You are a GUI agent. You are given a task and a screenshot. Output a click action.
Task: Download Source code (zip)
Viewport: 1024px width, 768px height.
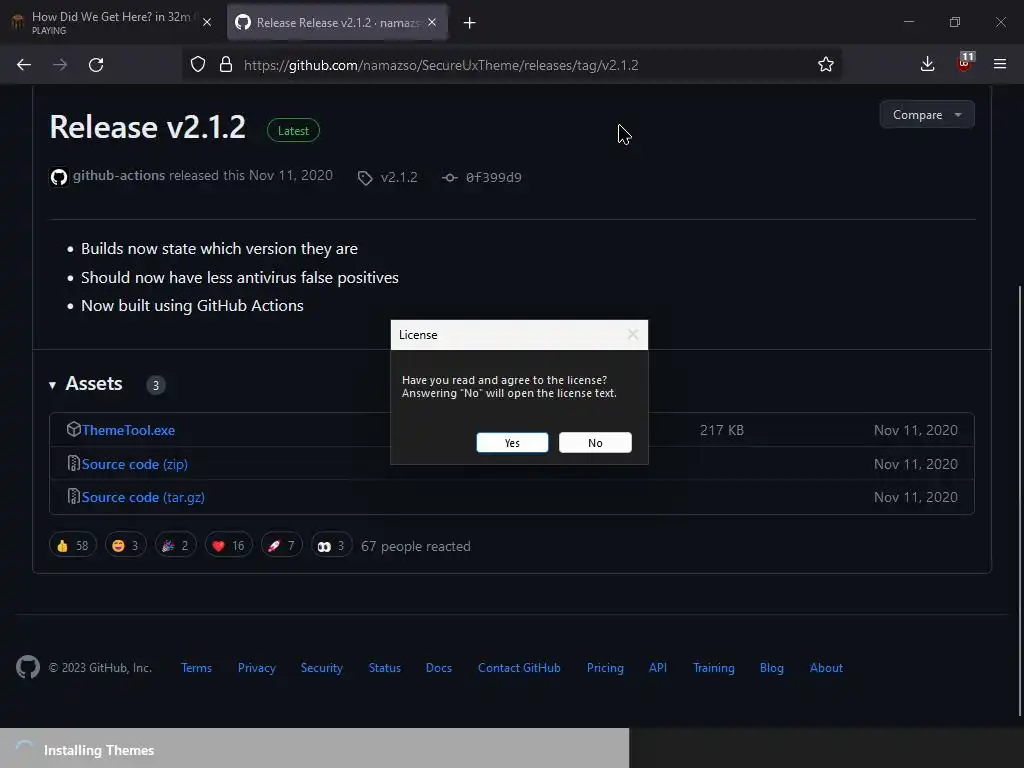point(135,464)
